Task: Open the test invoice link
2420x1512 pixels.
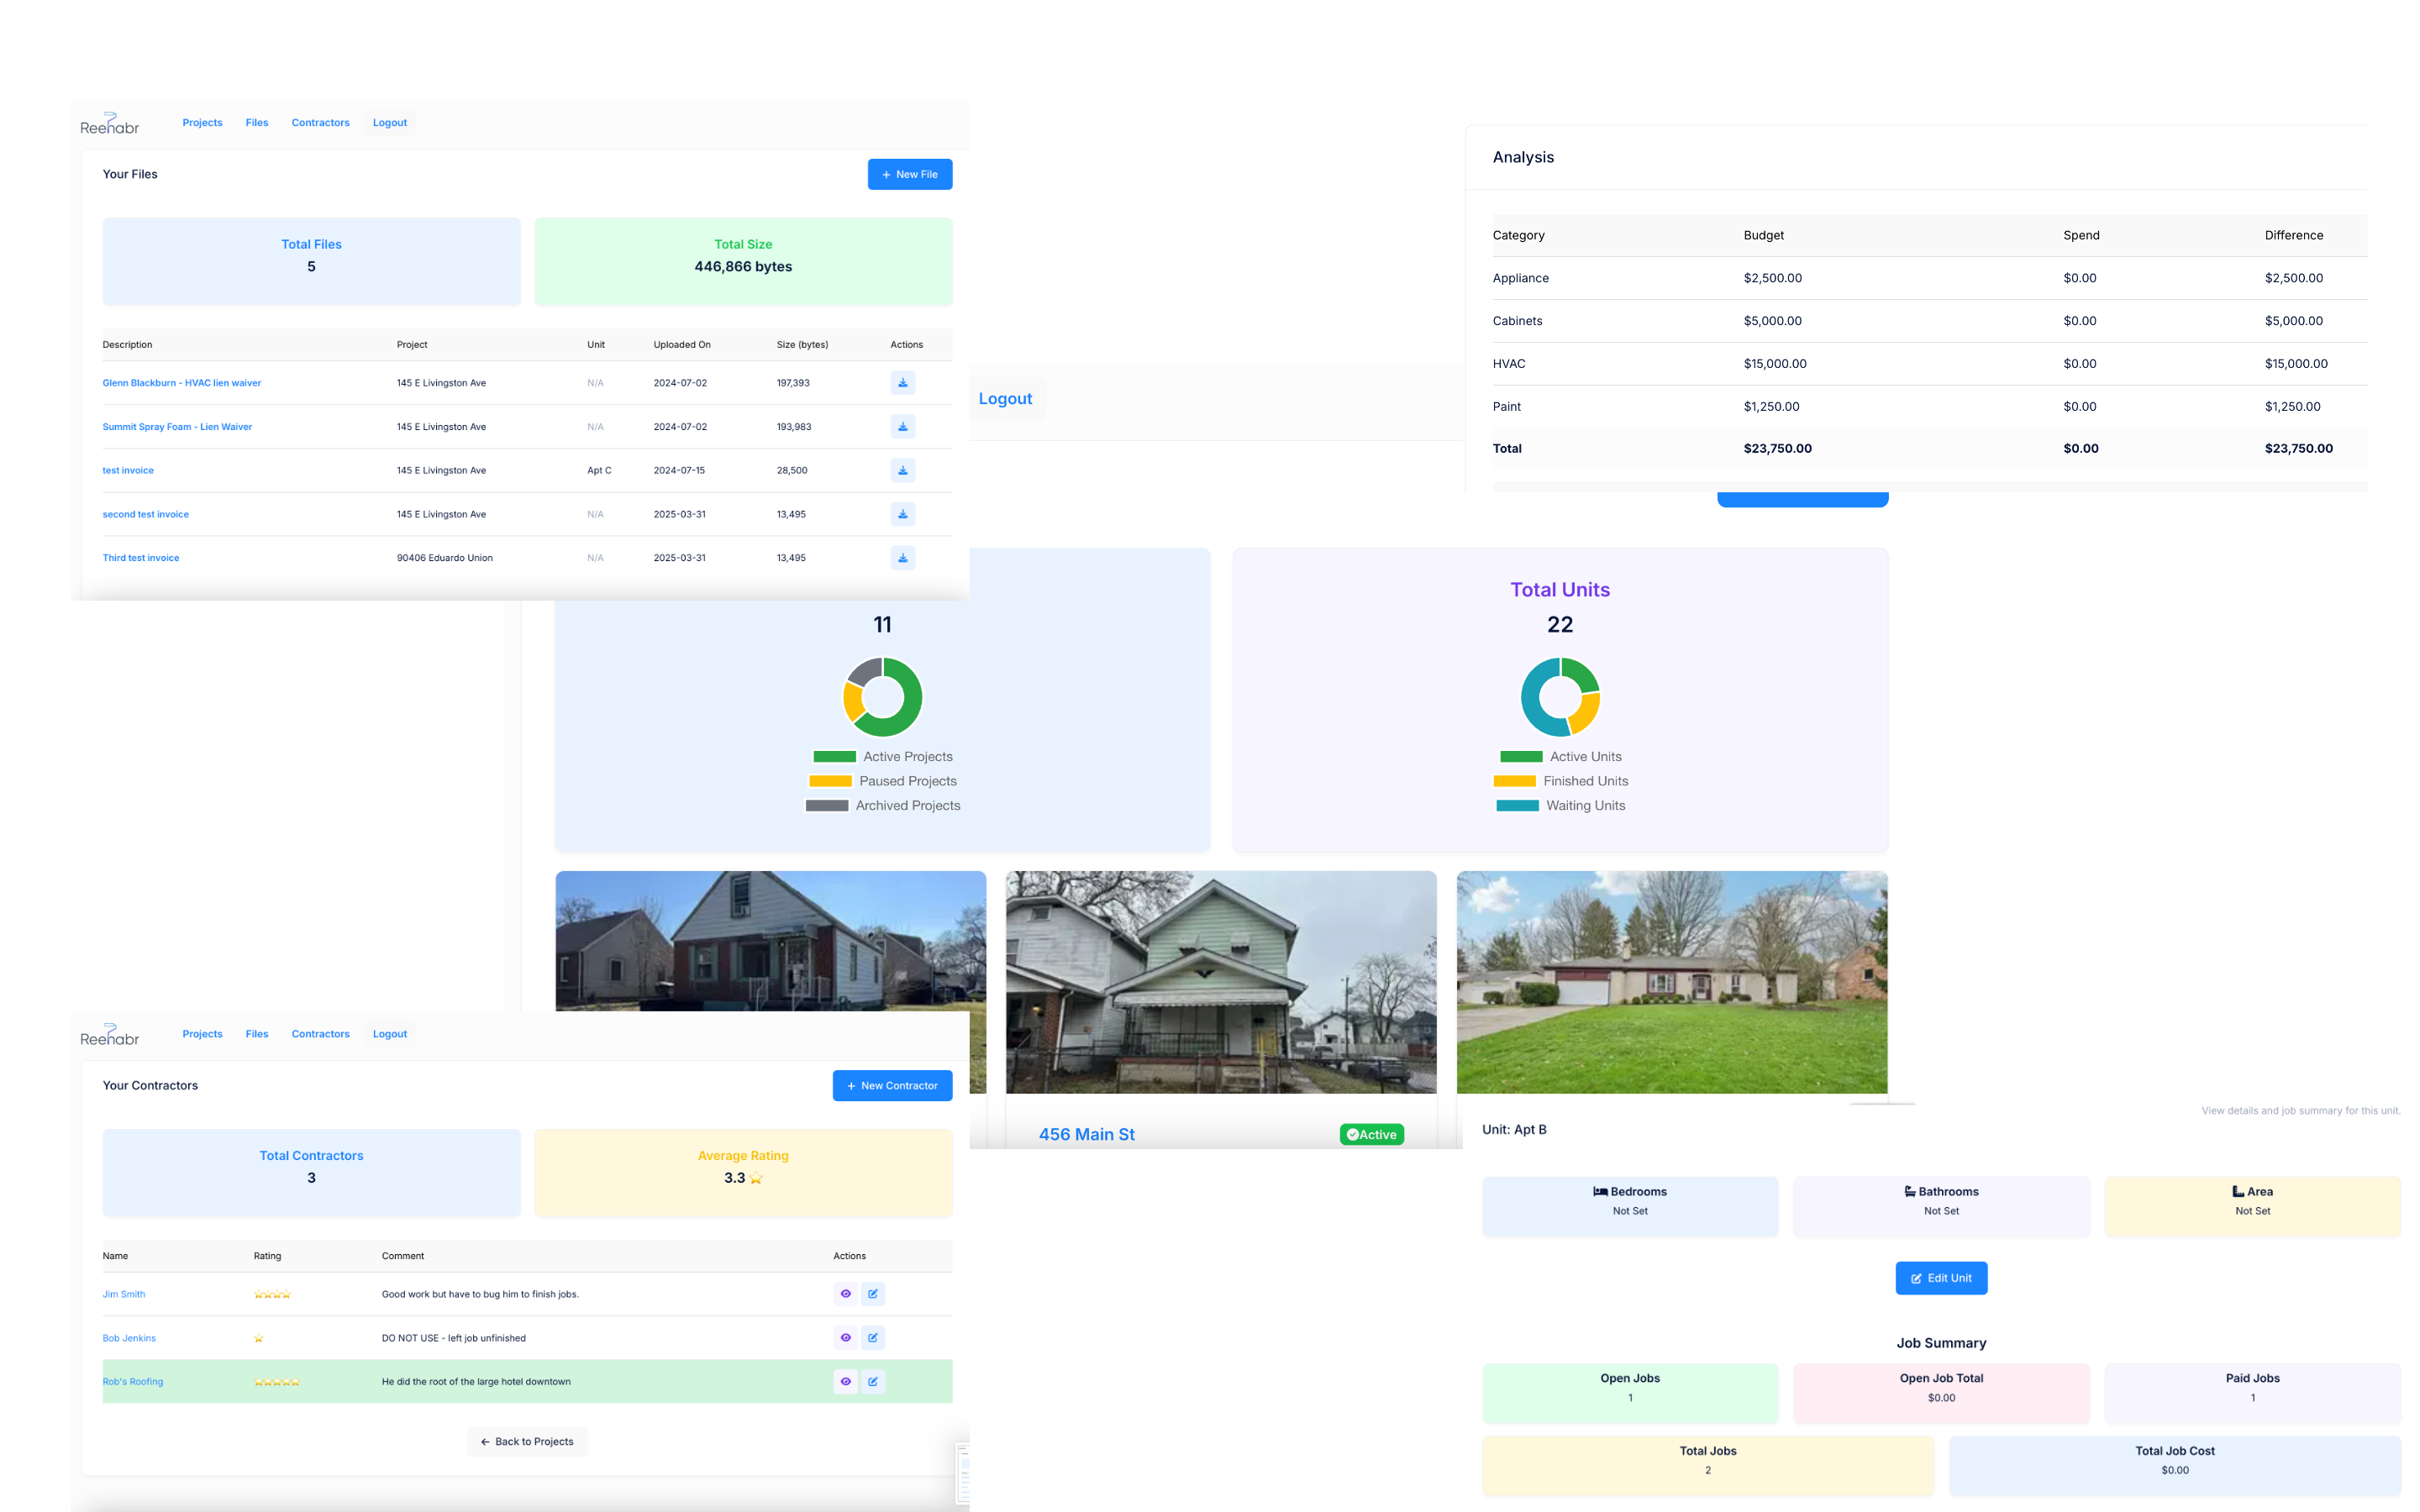Action: point(128,470)
